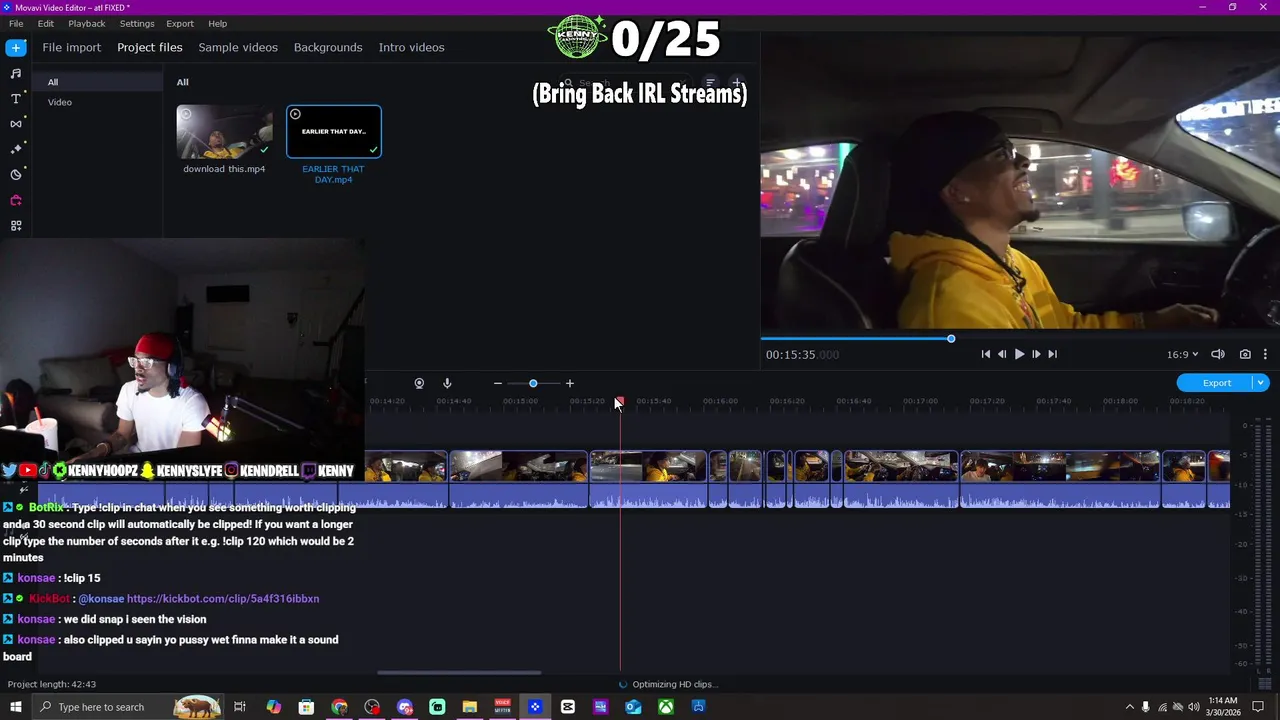Open File Explorer from the taskbar
1280x720 pixels.
(470, 707)
